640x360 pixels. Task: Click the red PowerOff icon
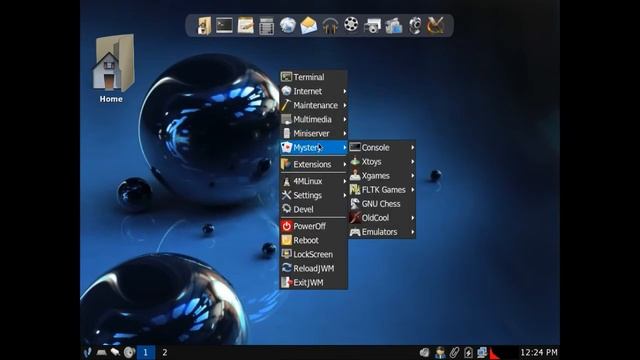click(287, 226)
